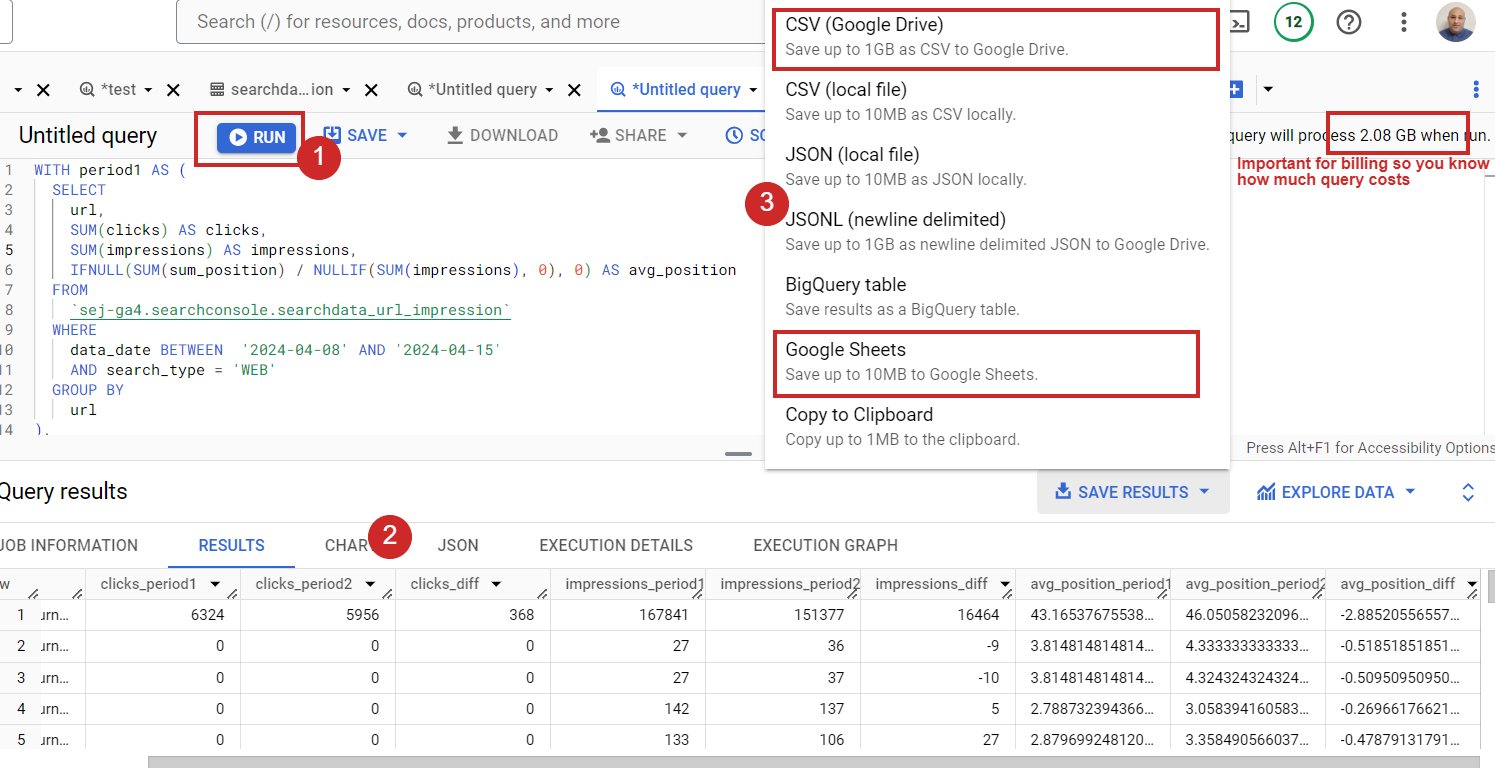Viewport: 1495px width, 769px height.
Task: Switch to the Execution Graph tab
Action: pos(824,545)
